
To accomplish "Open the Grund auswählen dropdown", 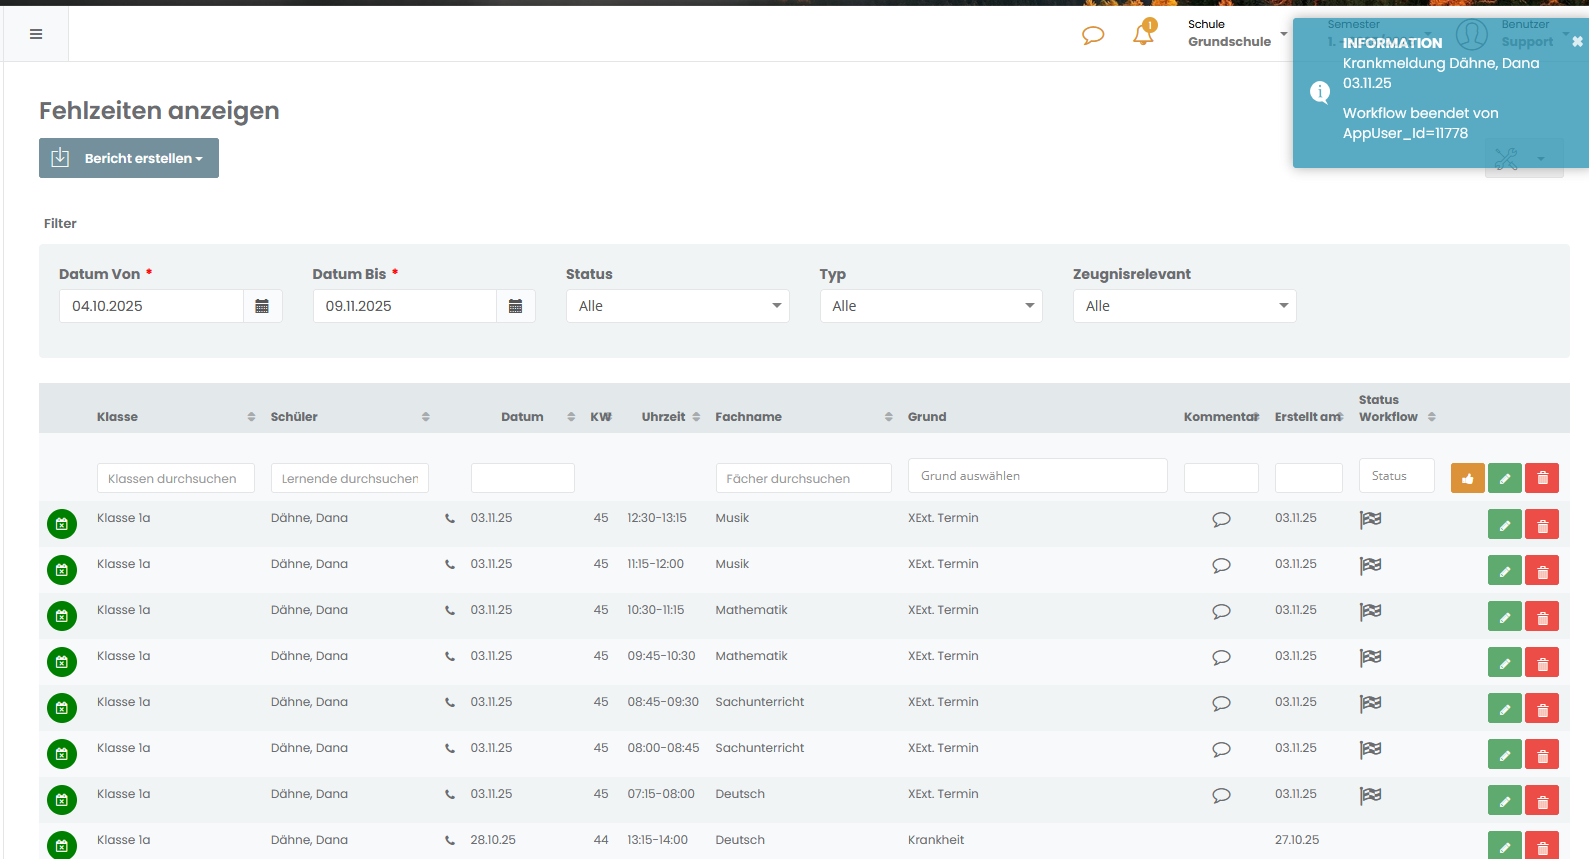I will point(1037,476).
